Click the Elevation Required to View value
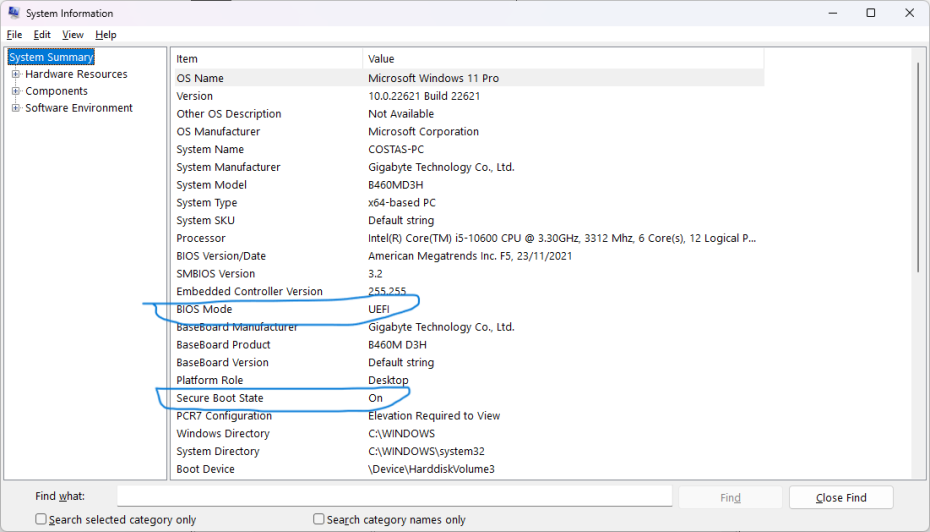Screen dimensions: 930x532 click(434, 416)
